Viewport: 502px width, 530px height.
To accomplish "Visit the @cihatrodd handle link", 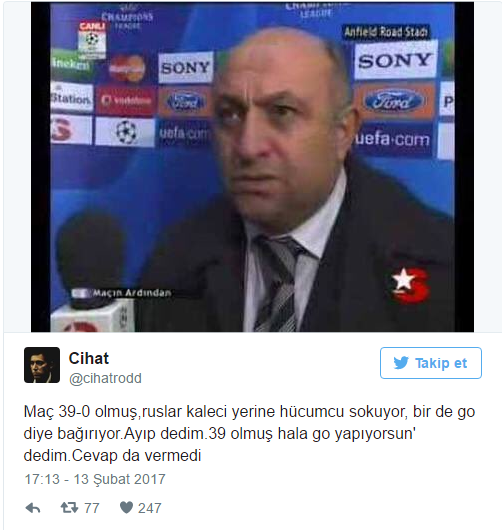I will [105, 378].
